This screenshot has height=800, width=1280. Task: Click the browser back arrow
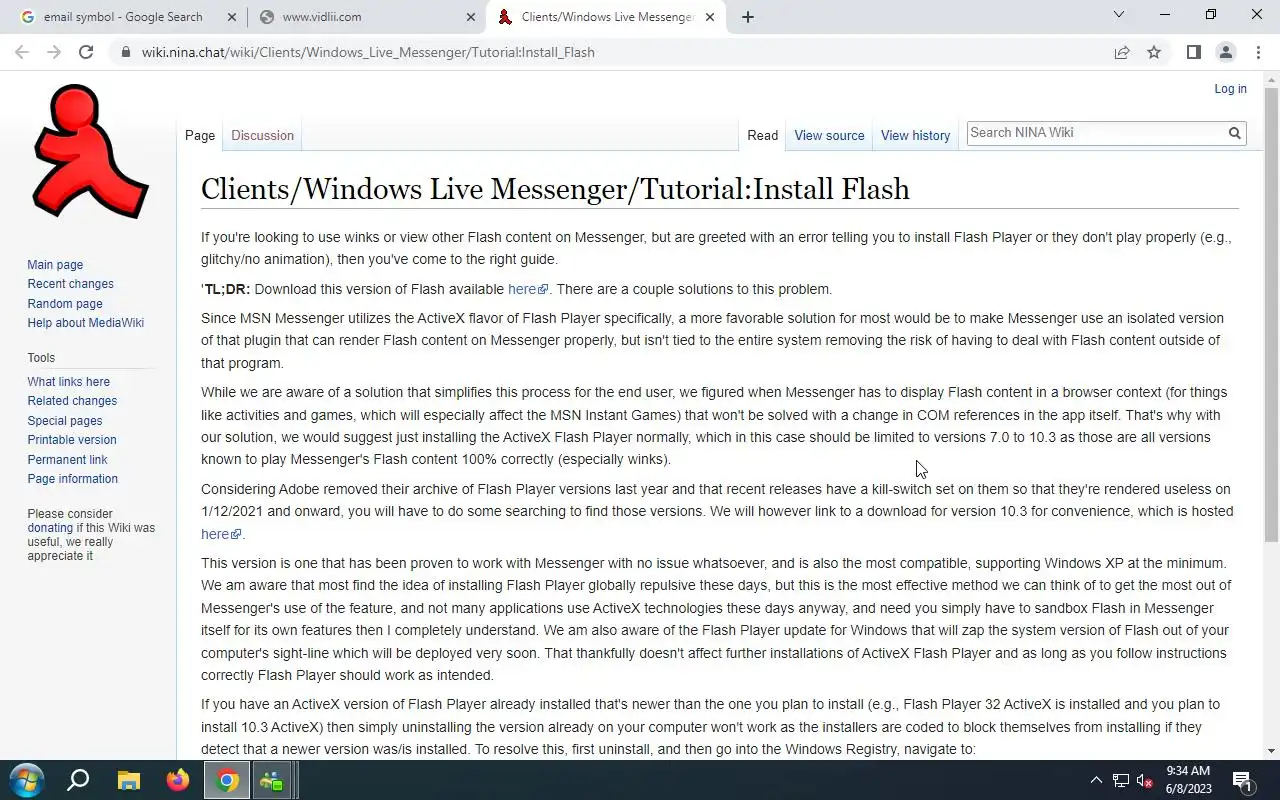coord(22,52)
